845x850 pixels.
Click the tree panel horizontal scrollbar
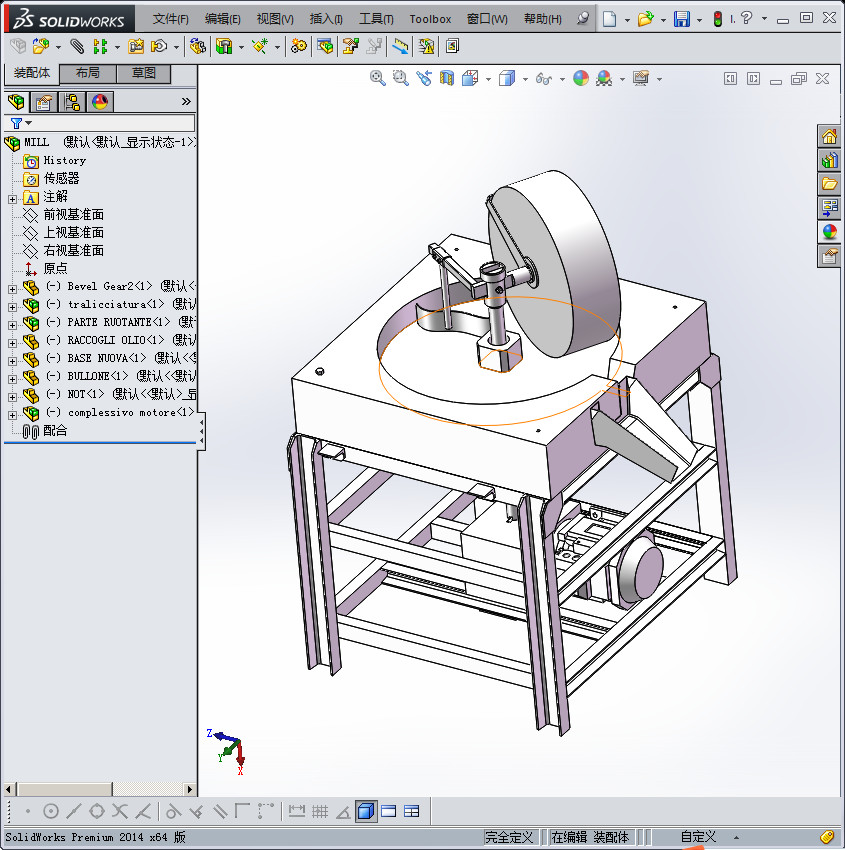click(99, 789)
